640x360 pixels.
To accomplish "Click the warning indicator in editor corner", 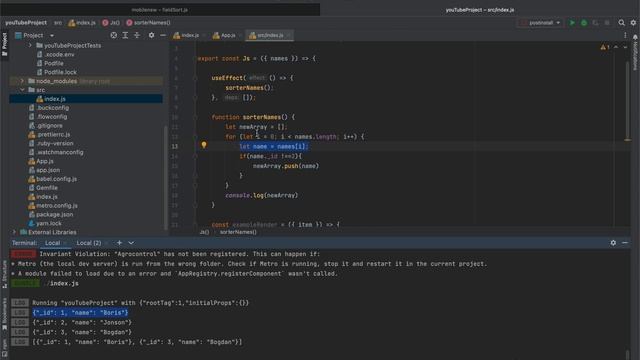I will point(604,47).
